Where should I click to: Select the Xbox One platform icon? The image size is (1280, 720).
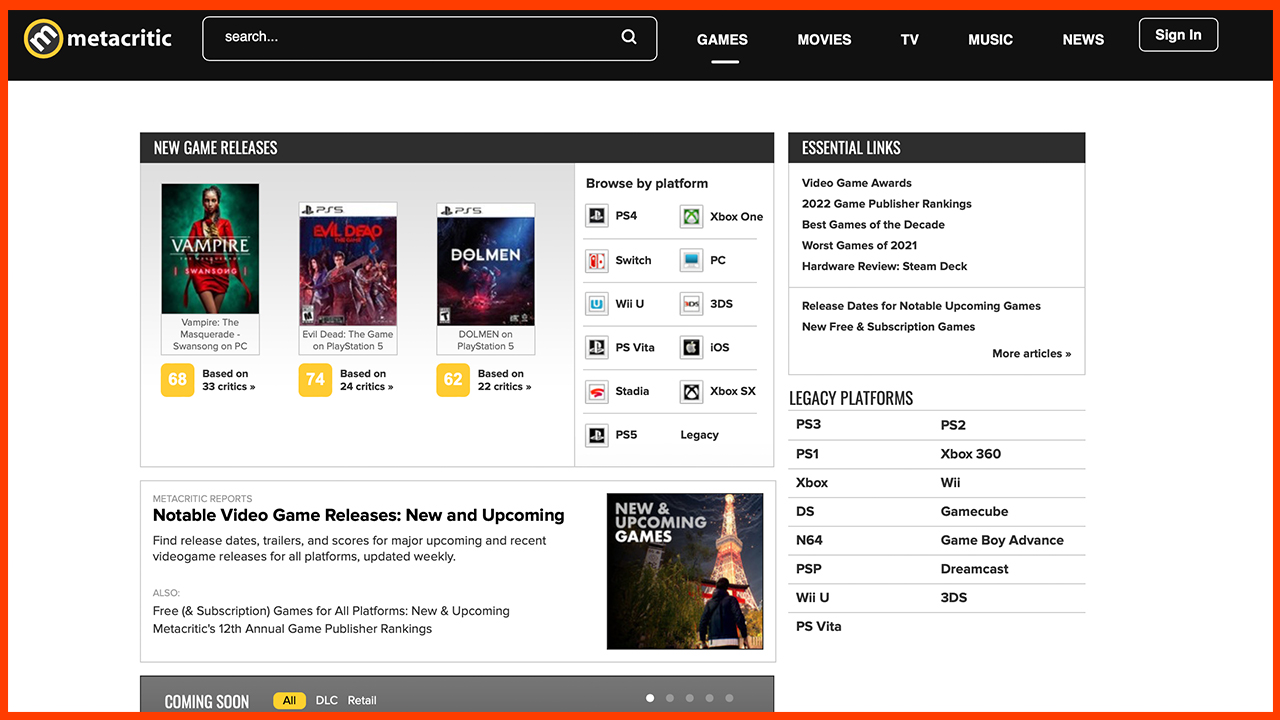click(691, 217)
